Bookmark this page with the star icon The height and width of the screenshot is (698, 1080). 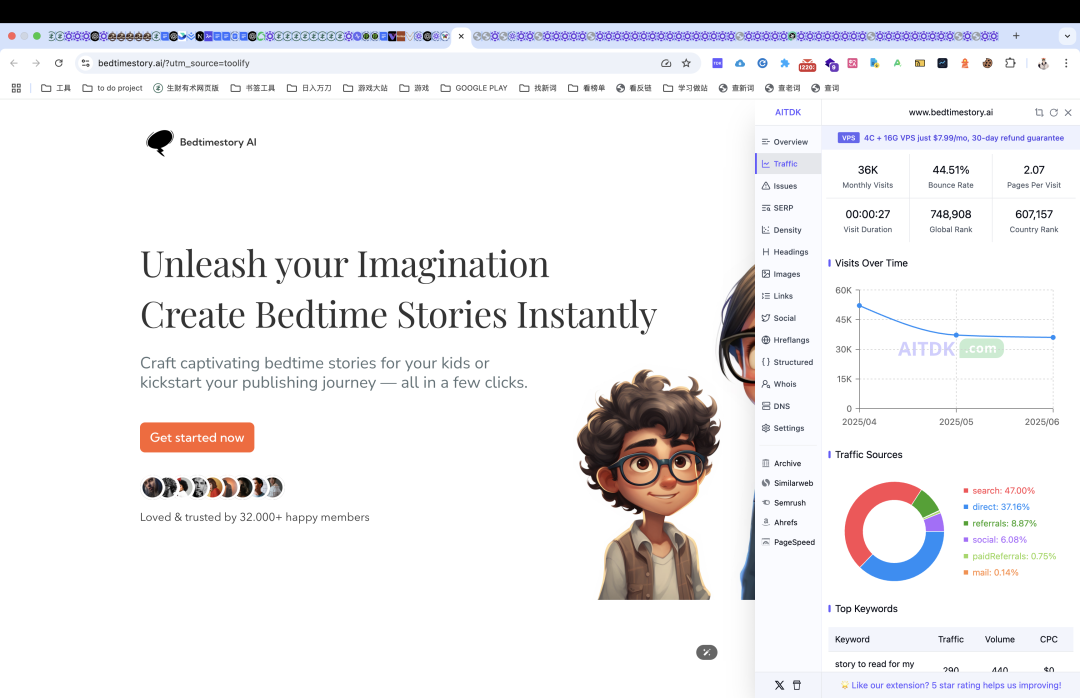tap(686, 63)
